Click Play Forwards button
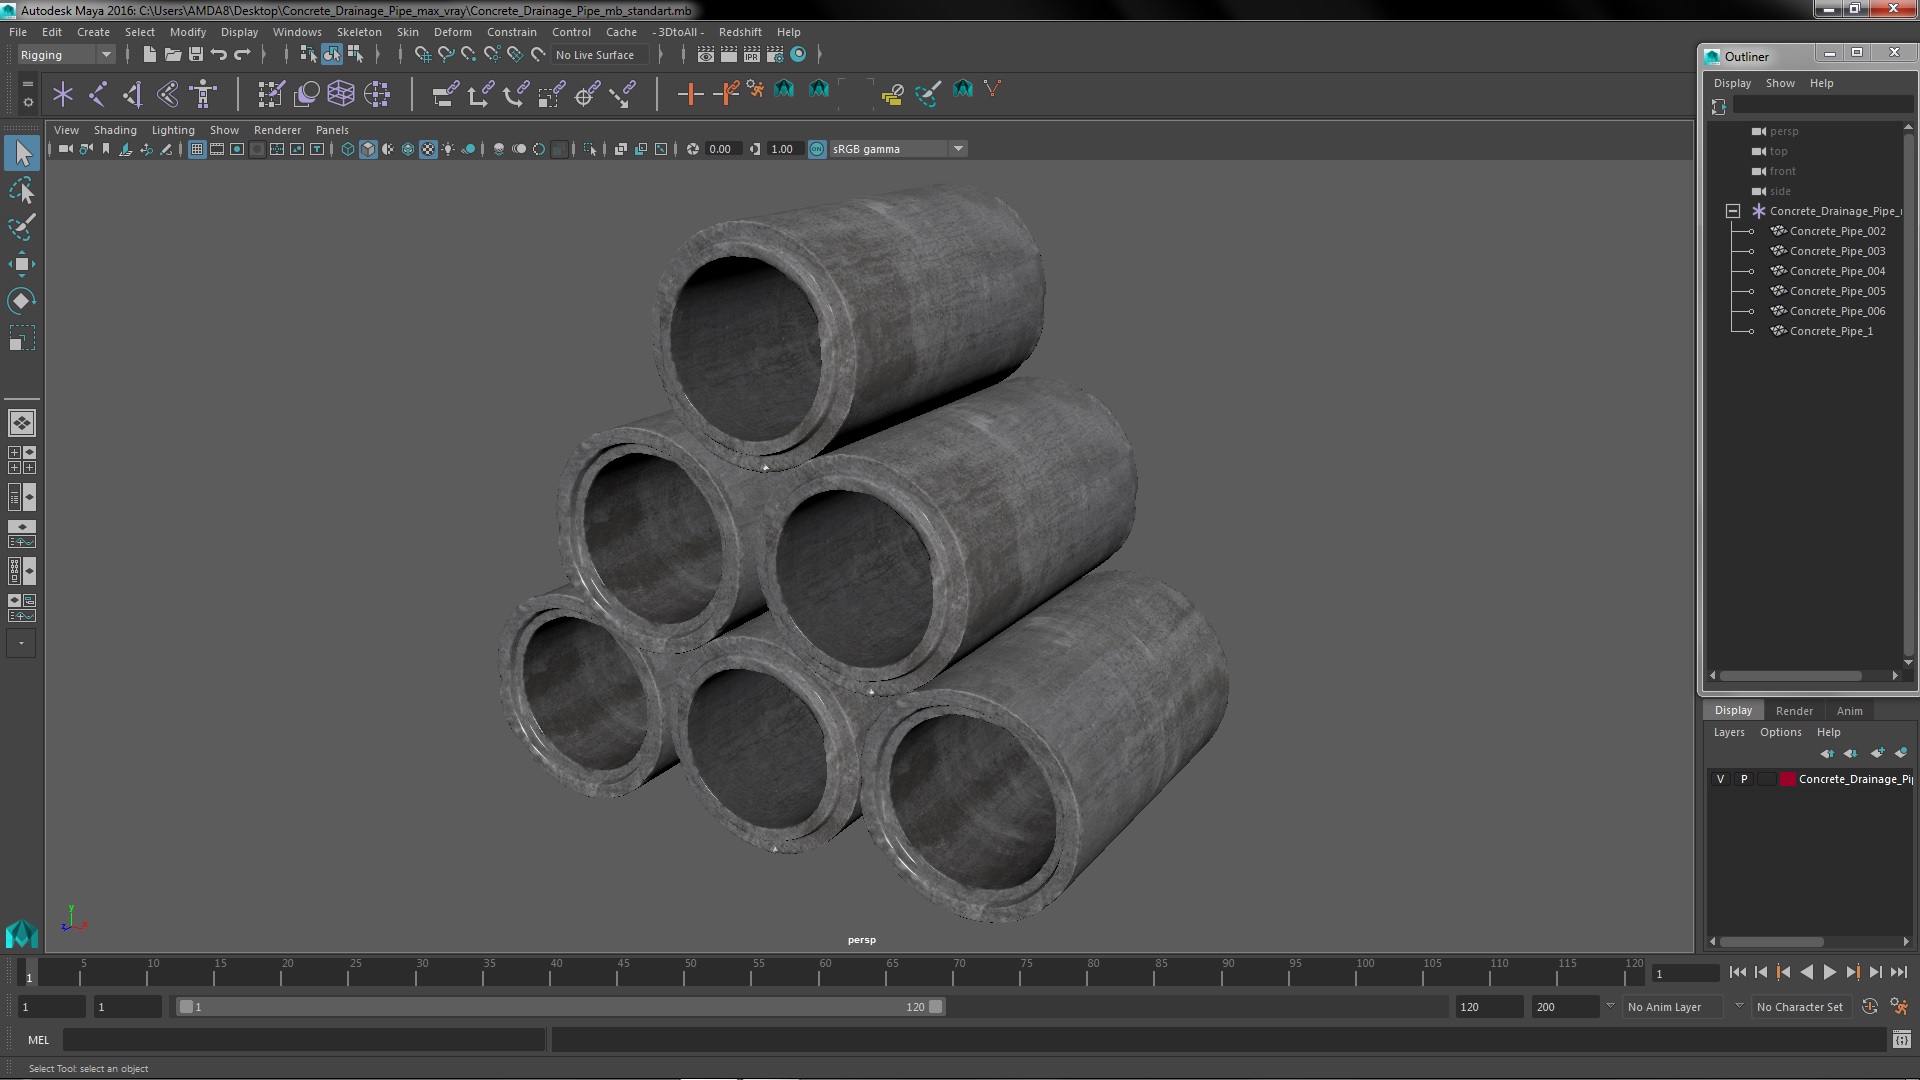1920x1080 pixels. pyautogui.click(x=1829, y=972)
